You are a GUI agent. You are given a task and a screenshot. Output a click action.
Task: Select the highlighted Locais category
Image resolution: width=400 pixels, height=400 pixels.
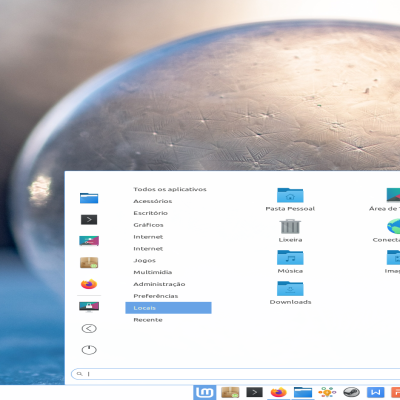tap(168, 308)
